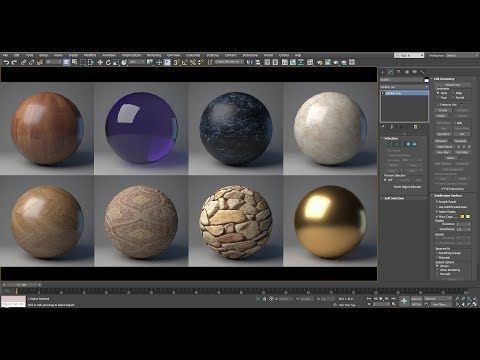
Task: Click the object color swatch beside name field
Action: (426, 80)
